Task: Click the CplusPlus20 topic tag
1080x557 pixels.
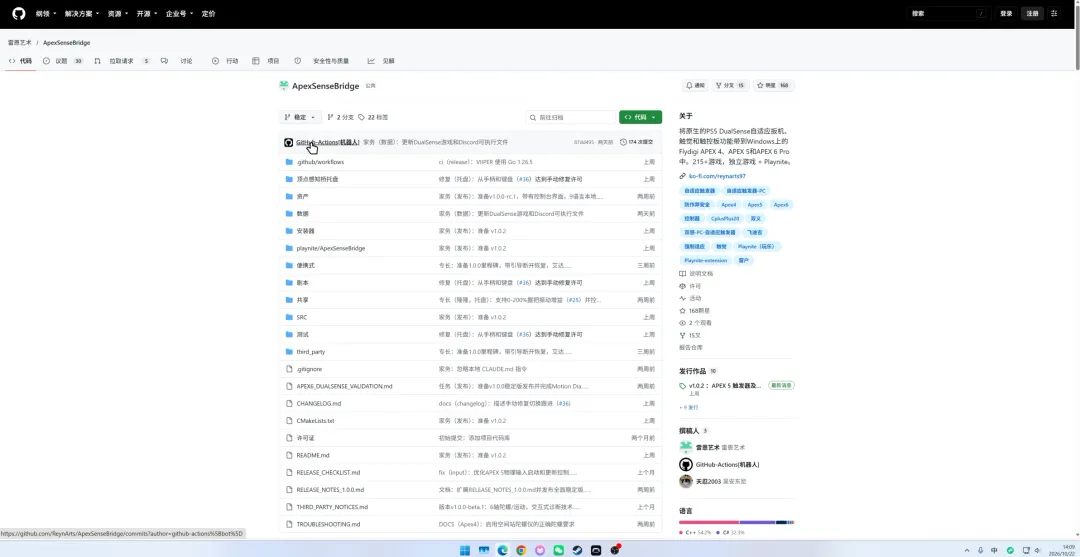Action: click(x=725, y=218)
